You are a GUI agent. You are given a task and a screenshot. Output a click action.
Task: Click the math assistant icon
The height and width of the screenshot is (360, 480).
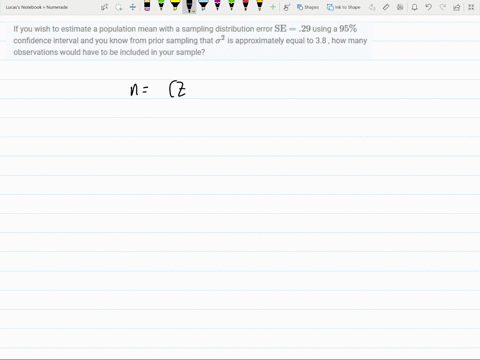400,7
